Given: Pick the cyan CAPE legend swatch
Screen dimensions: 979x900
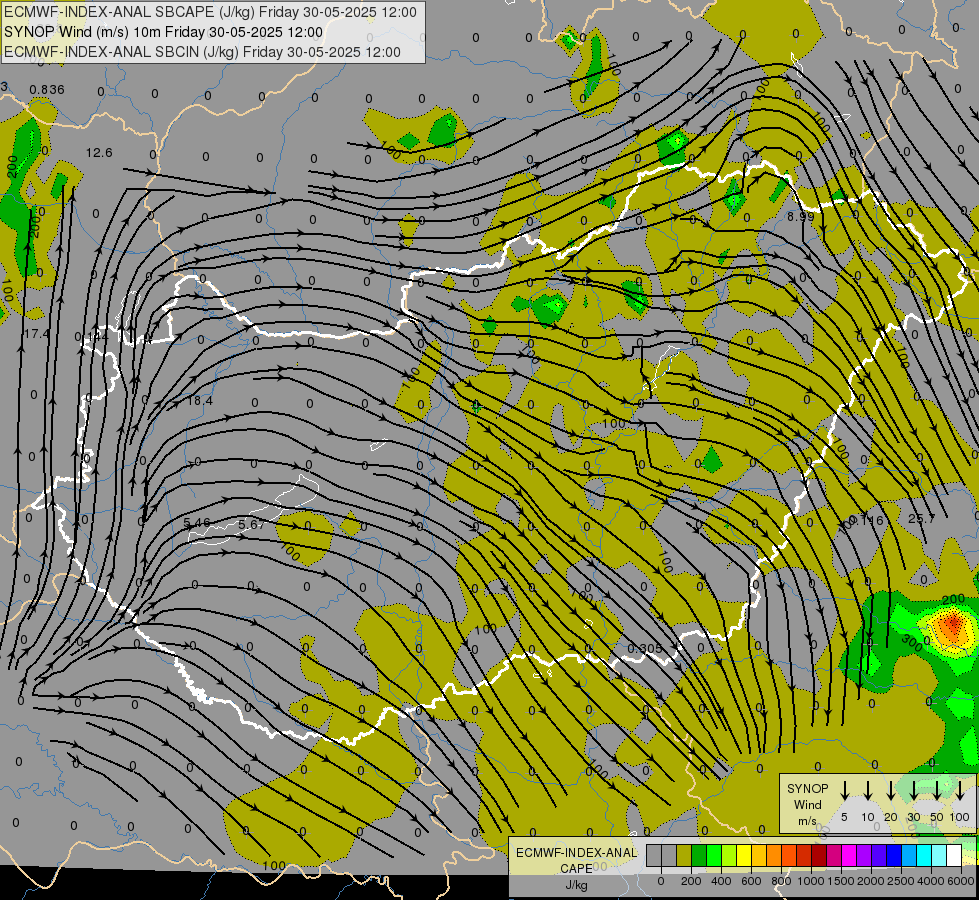Looking at the screenshot, I should pyautogui.click(x=925, y=855).
